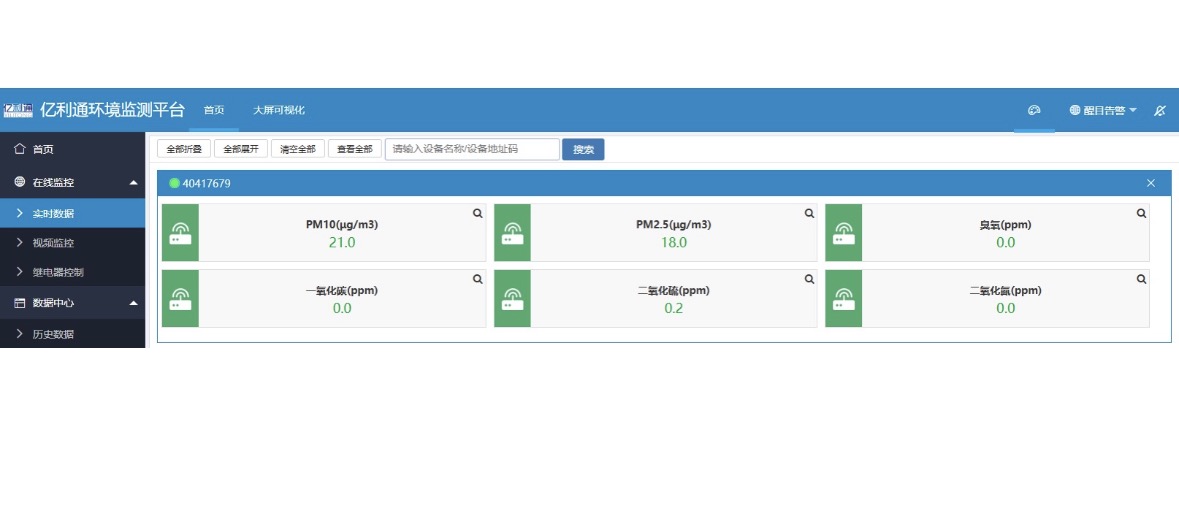Click the green sensor icon on 二氧化硫 card

pyautogui.click(x=512, y=298)
